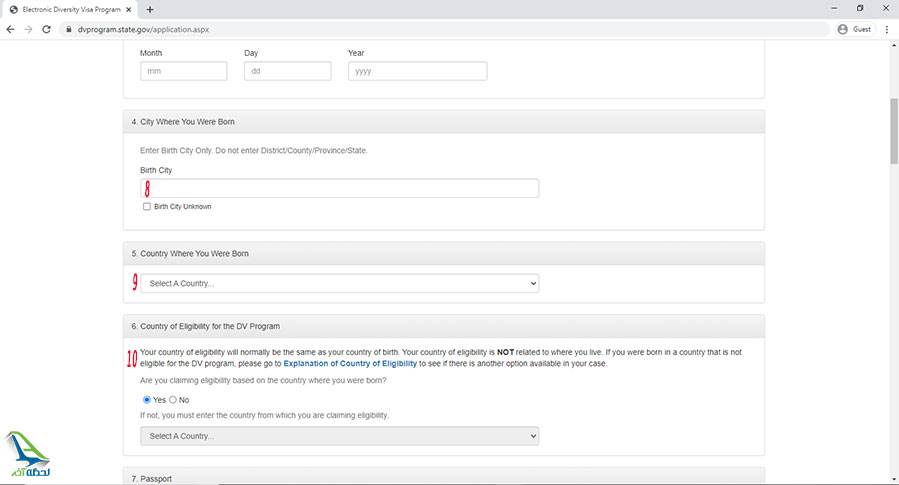Click the airplane logo in bottom-left corner
The height and width of the screenshot is (485, 899).
pos(25,454)
